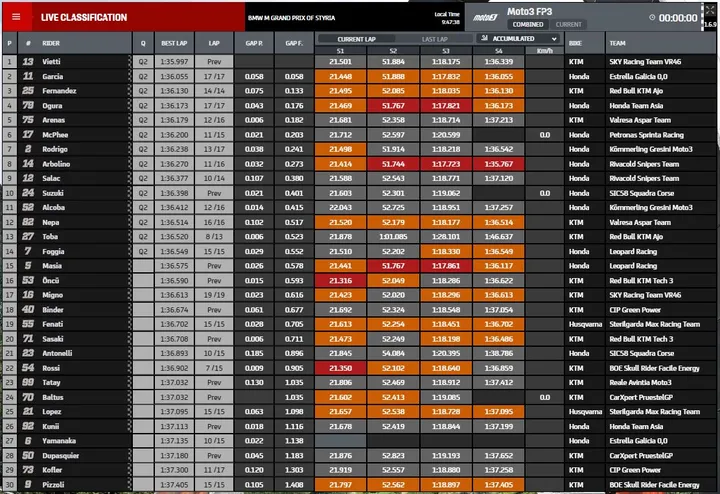
Task: Switch to the COMBINED classification tab
Action: [528, 24]
